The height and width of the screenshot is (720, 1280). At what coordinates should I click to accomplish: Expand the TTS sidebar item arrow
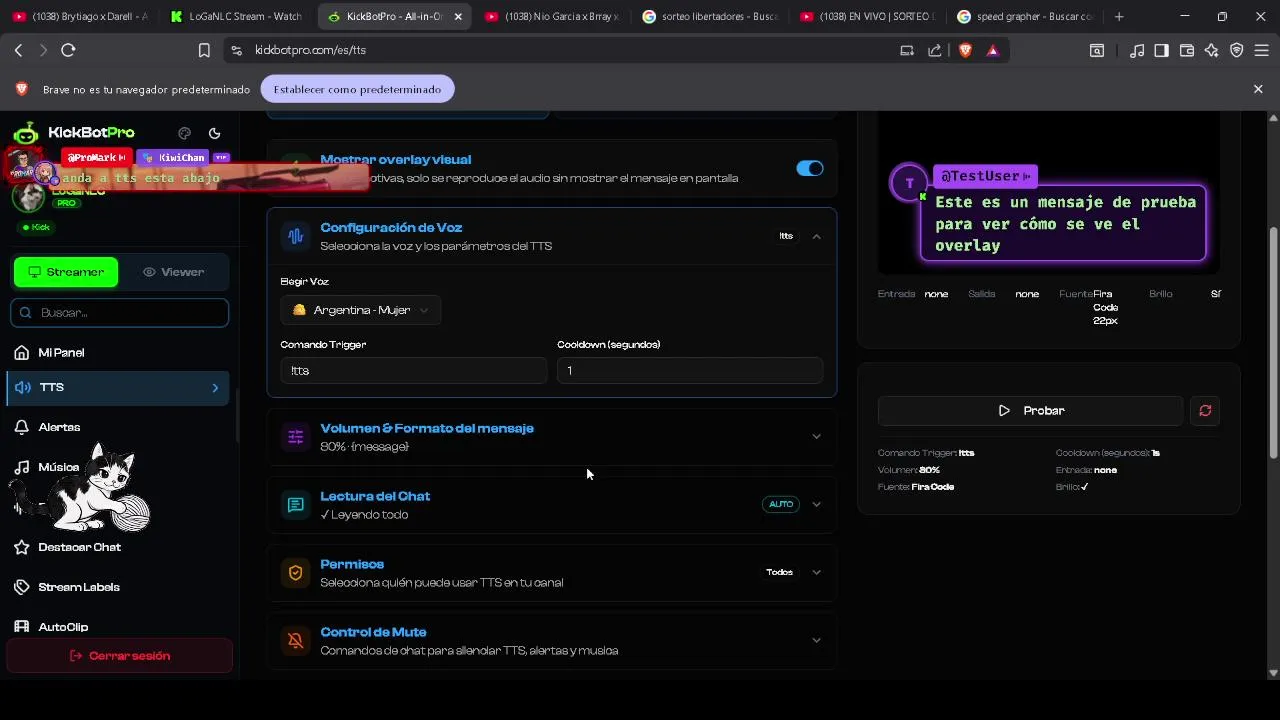(x=215, y=388)
